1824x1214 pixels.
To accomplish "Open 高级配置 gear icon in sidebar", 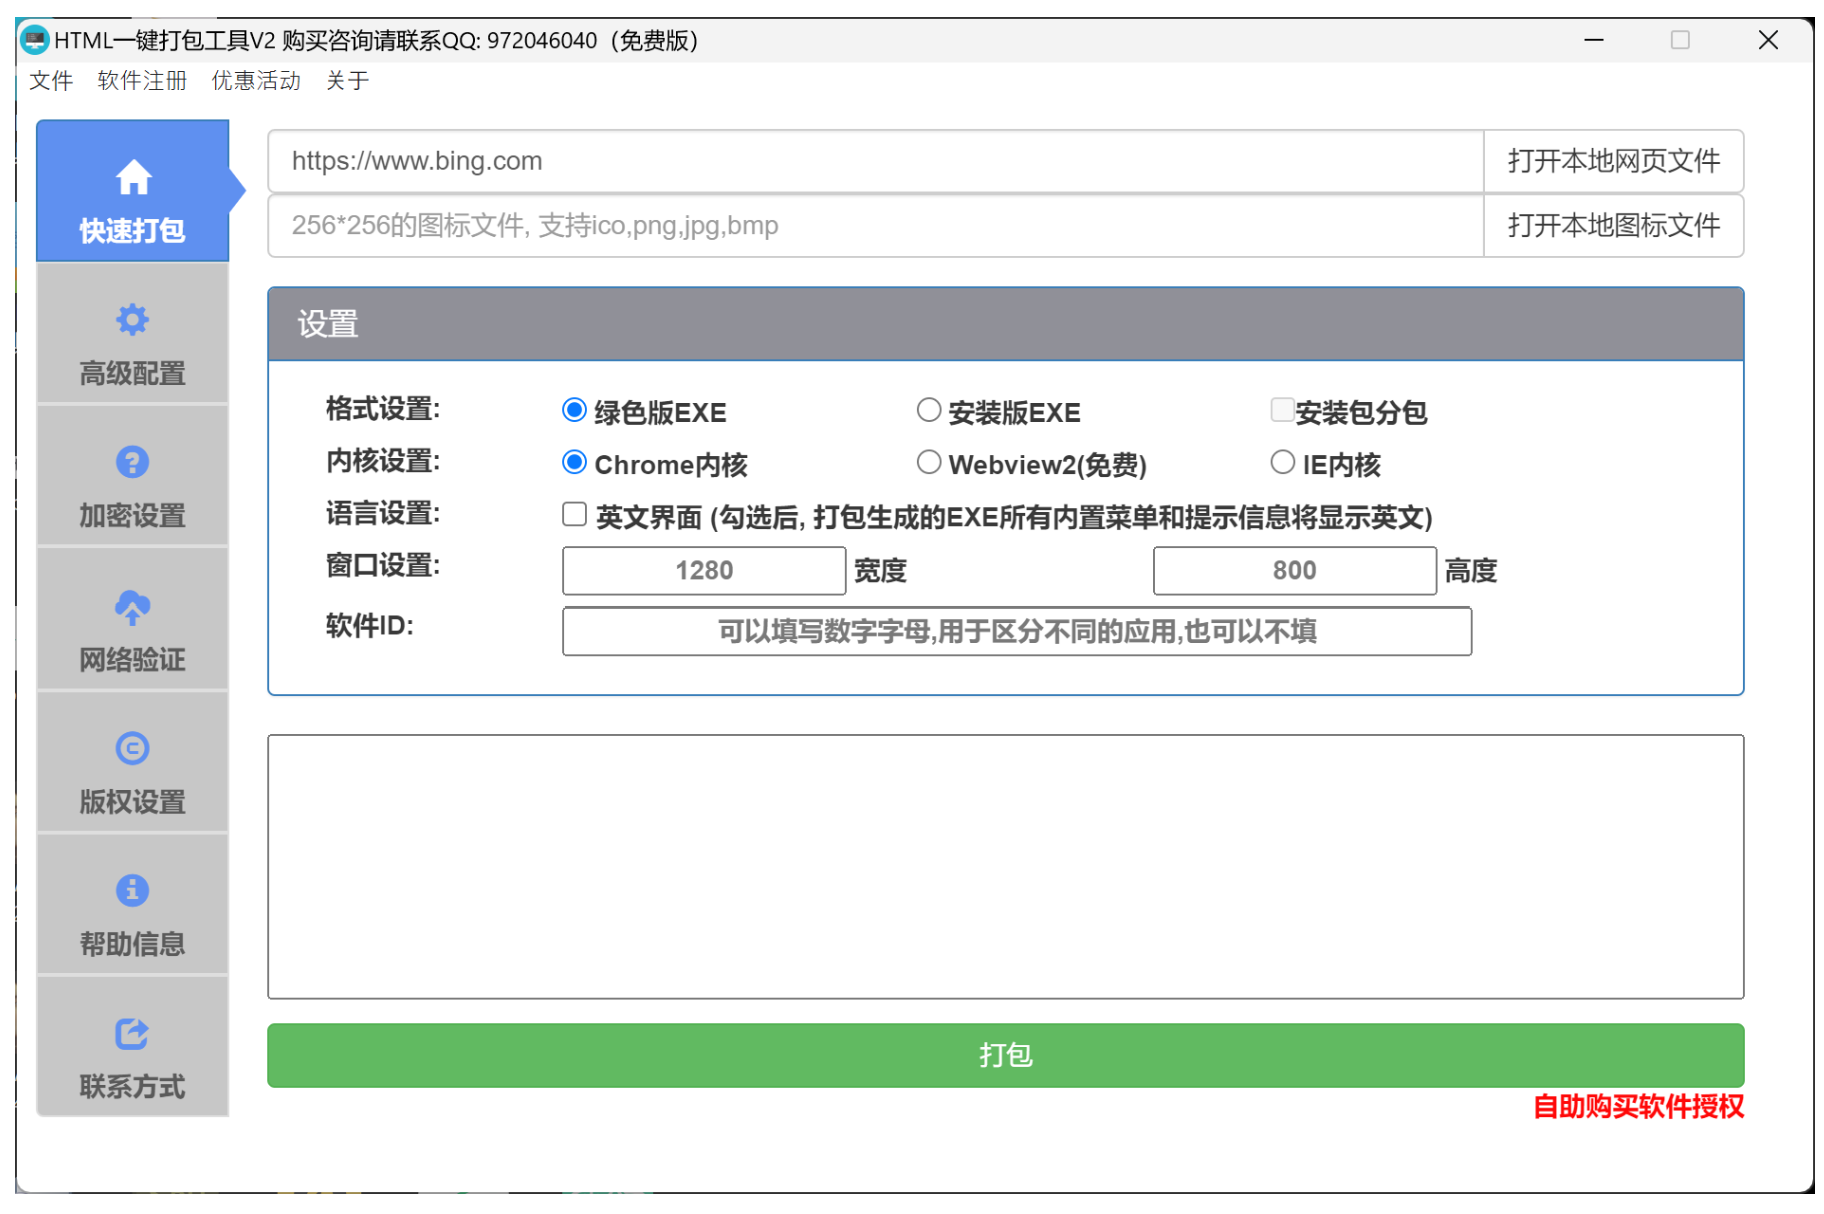I will coord(132,320).
